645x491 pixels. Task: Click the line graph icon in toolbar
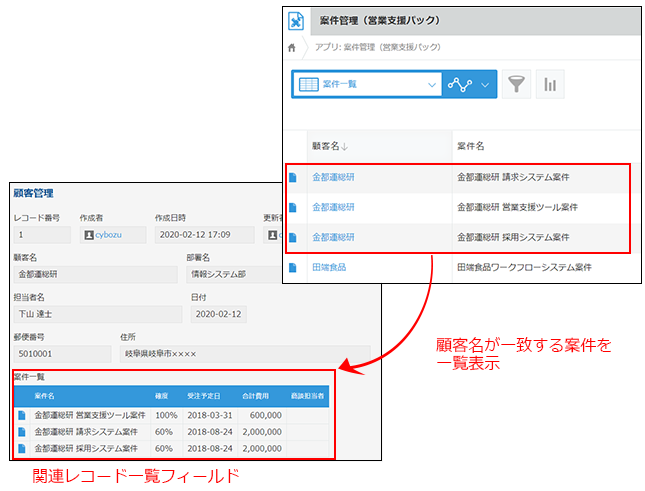(x=460, y=84)
